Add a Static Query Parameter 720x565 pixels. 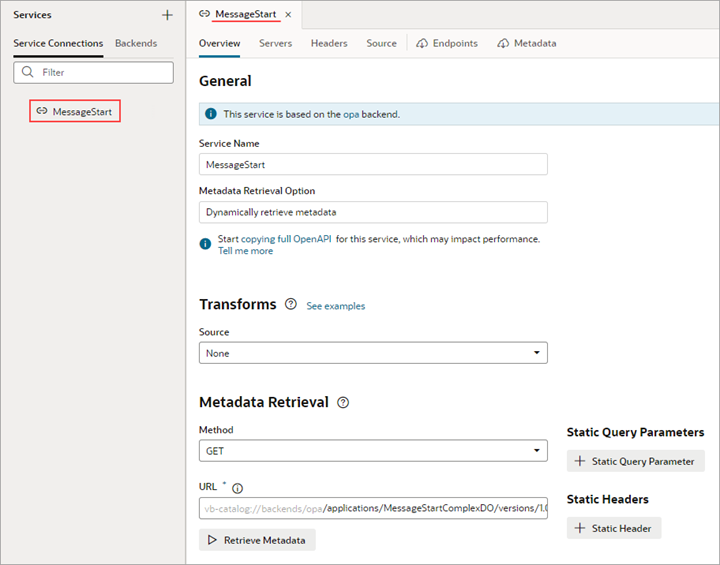coord(636,461)
